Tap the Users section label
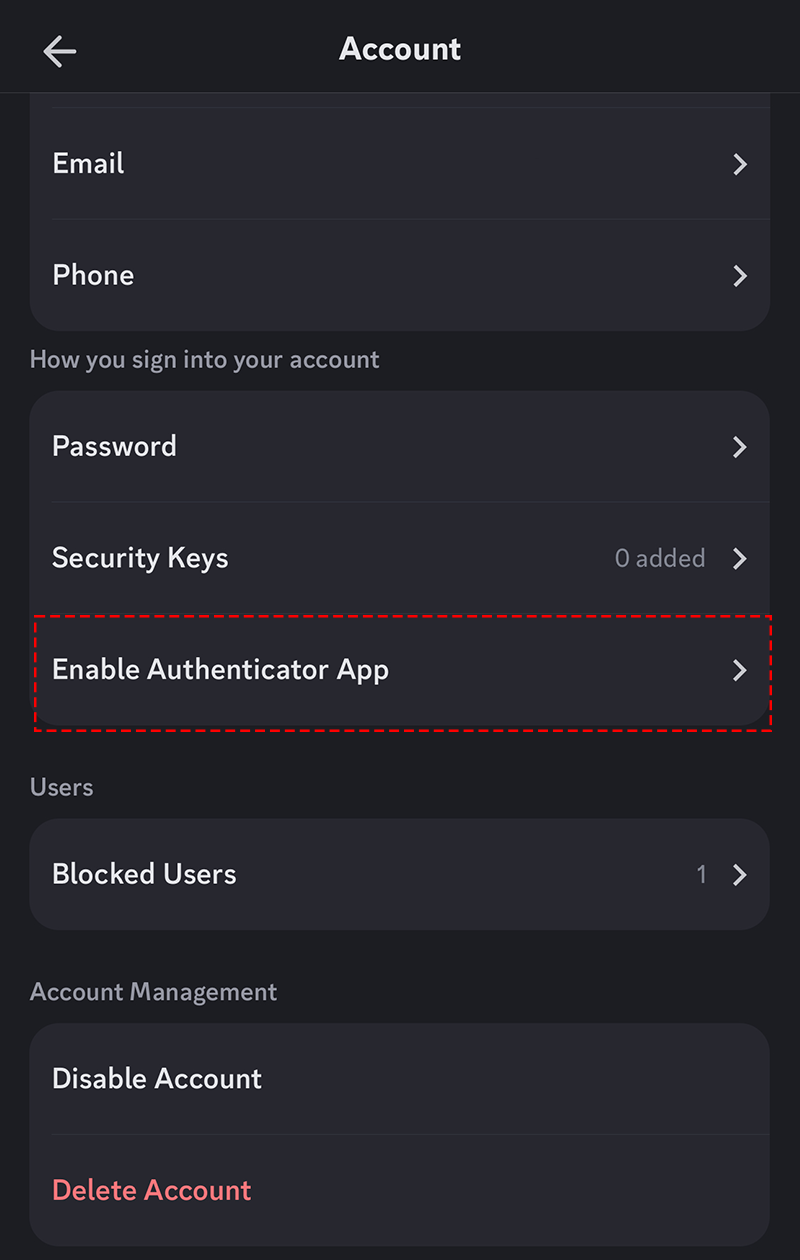The height and width of the screenshot is (1260, 800). 61,787
